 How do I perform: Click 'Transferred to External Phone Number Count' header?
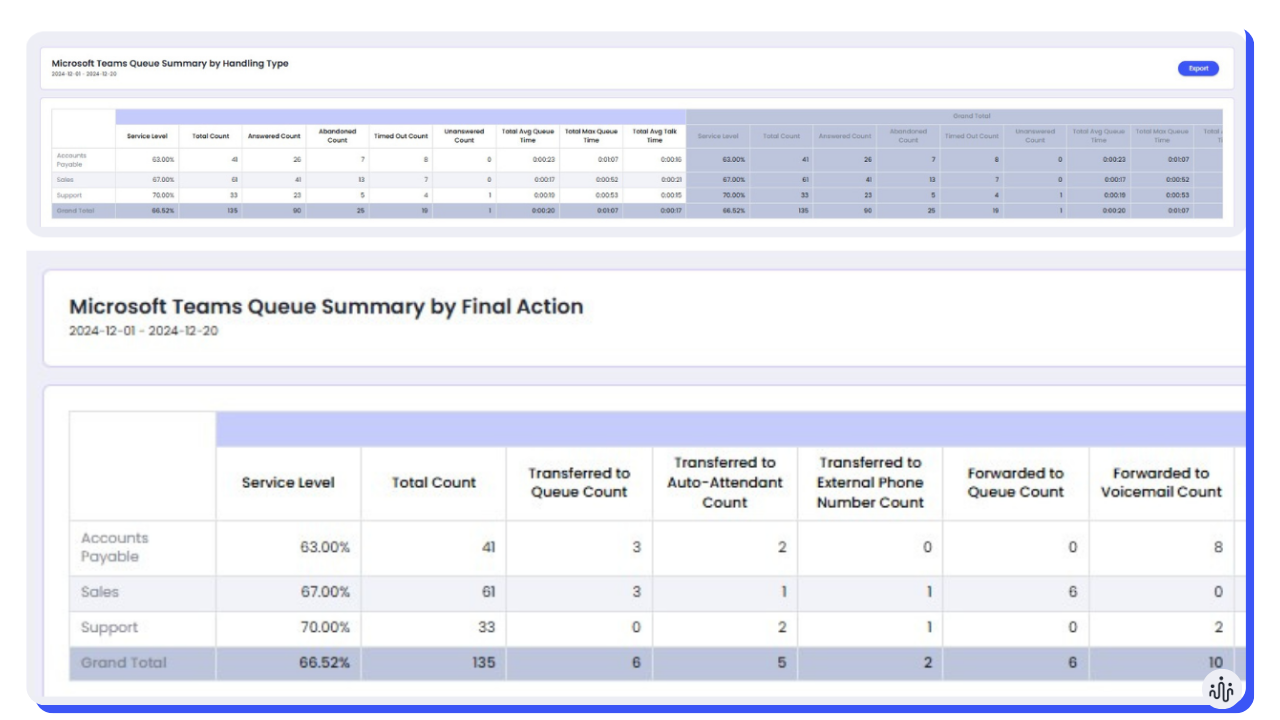(870, 483)
